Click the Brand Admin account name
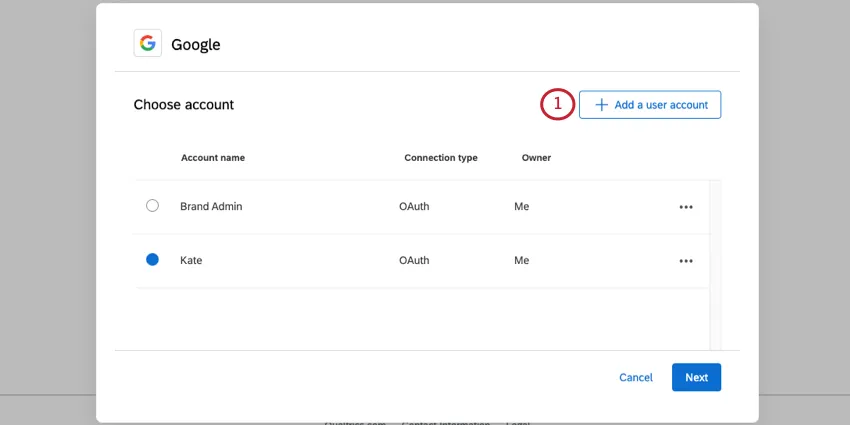Image resolution: width=850 pixels, height=425 pixels. coord(211,207)
